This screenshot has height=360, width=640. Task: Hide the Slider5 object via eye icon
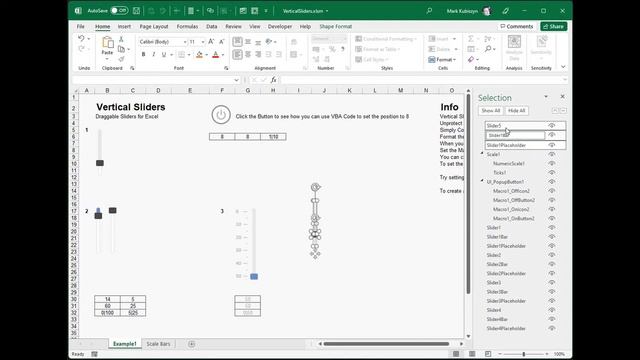click(552, 126)
